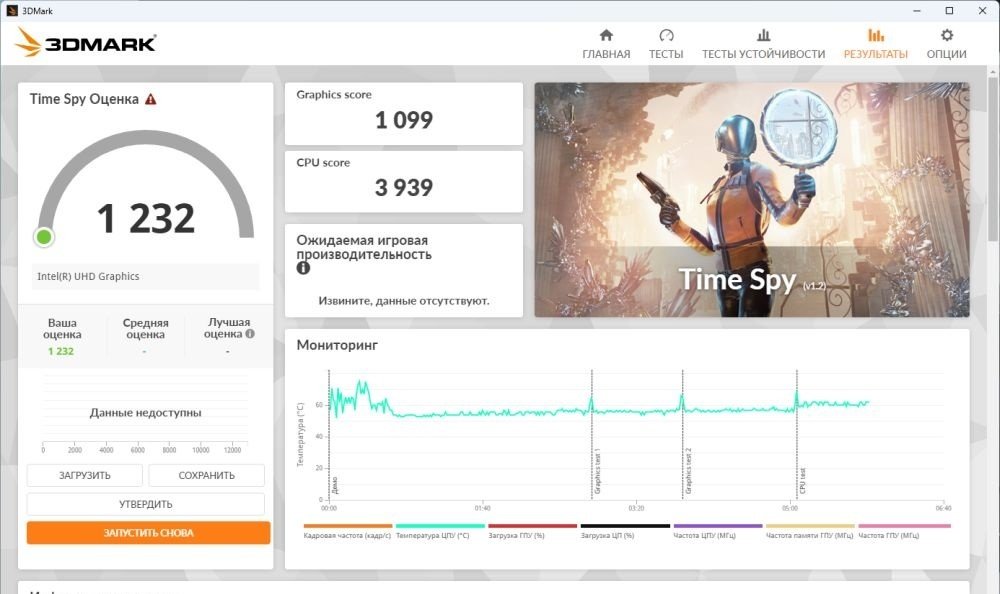Select the РЕЗУЛЬТАТЫ tab
1000x594 pixels.
(x=876, y=44)
